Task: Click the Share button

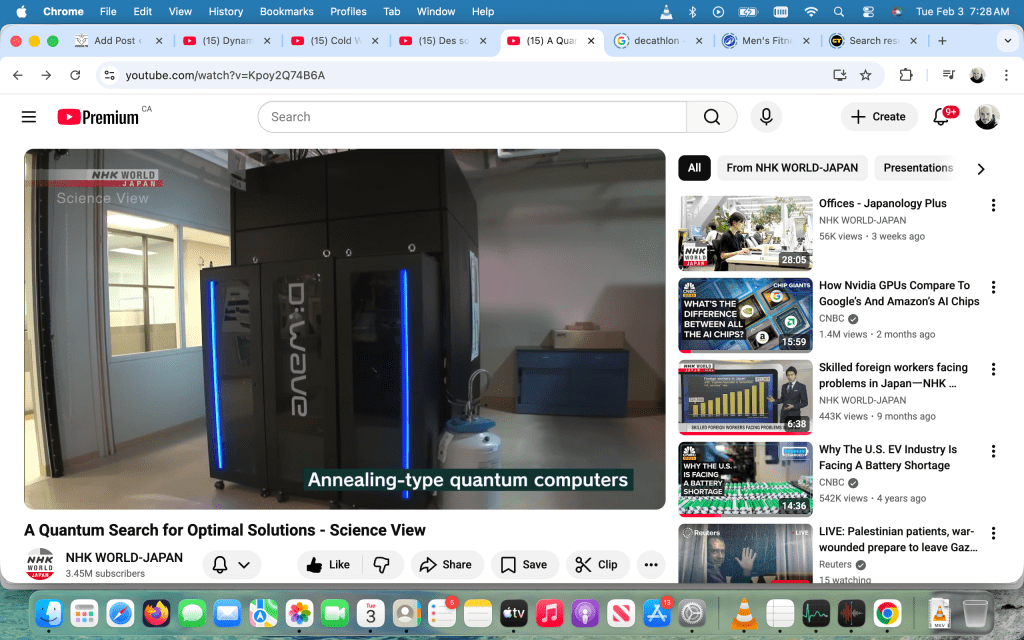Action: coord(445,565)
